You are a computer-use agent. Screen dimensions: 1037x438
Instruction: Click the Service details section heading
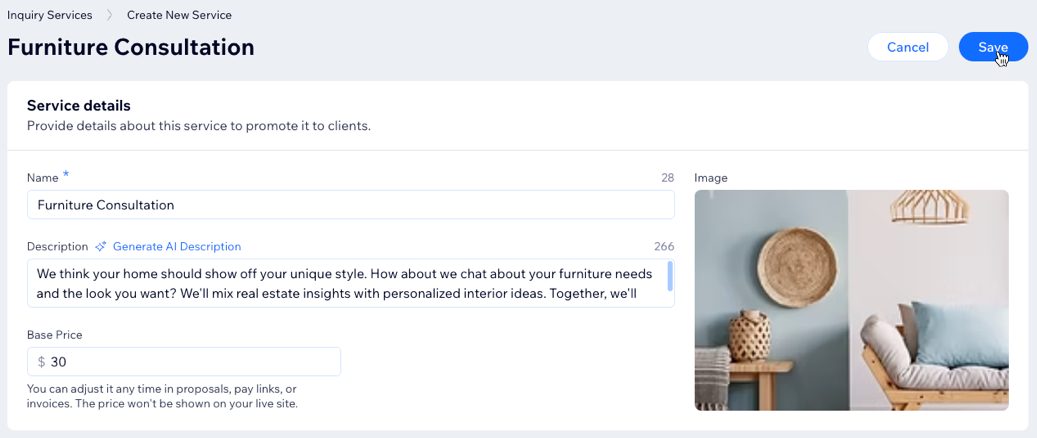[x=79, y=106]
